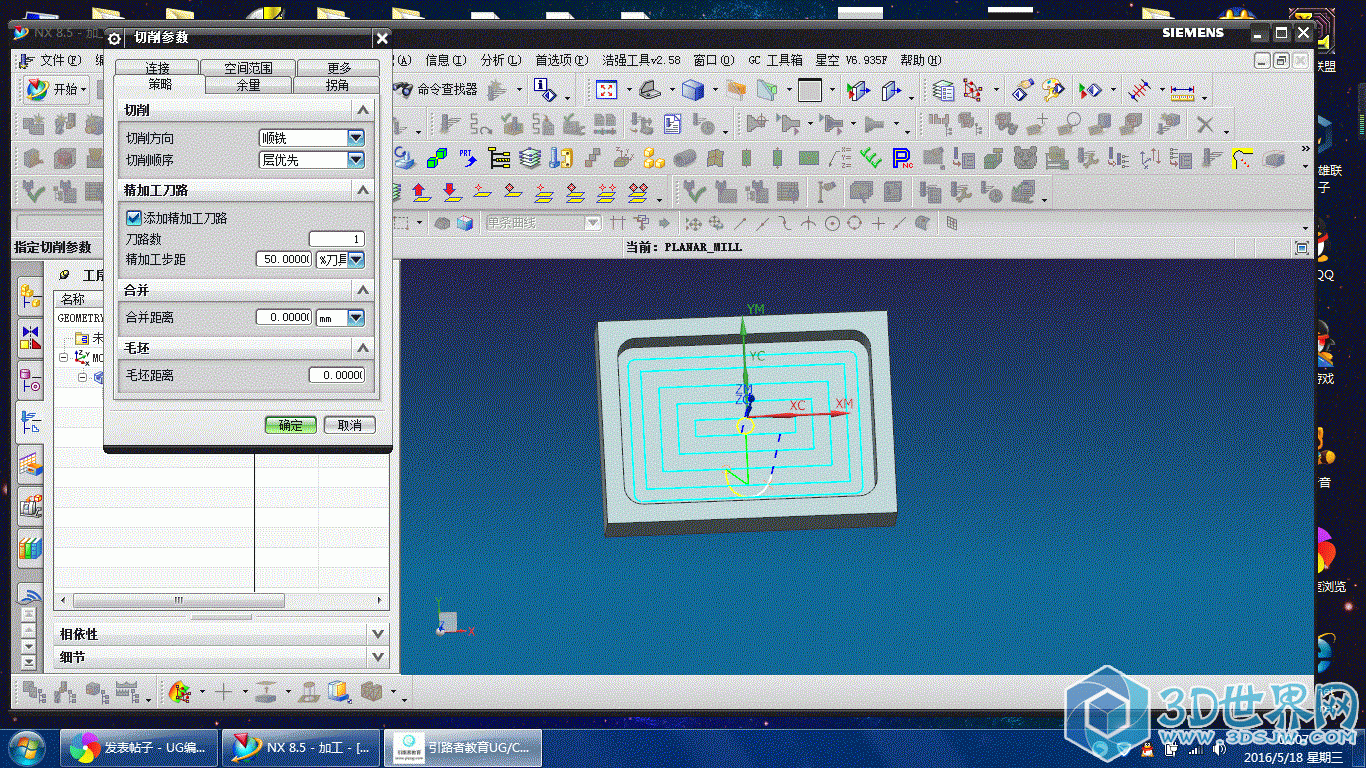This screenshot has width=1366, height=768.
Task: Collapse the 合并 section
Action: 363,290
